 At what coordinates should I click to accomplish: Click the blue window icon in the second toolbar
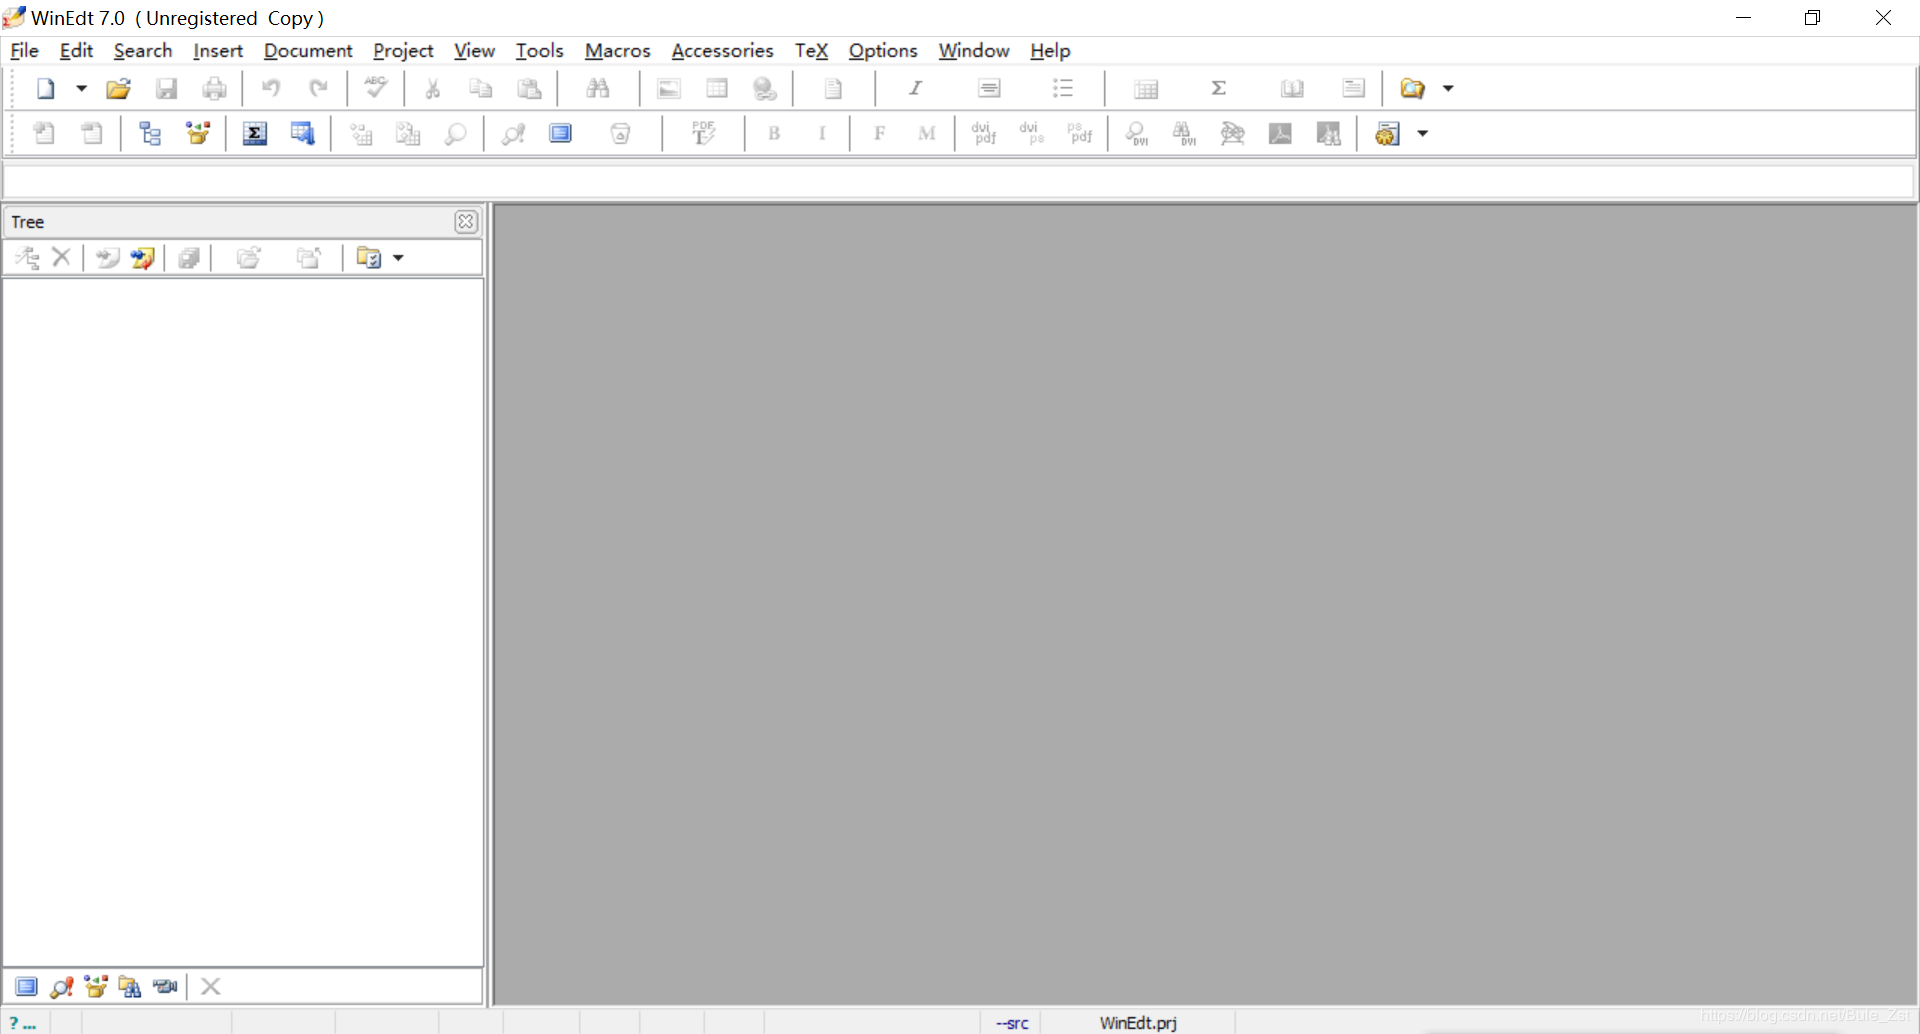[561, 134]
